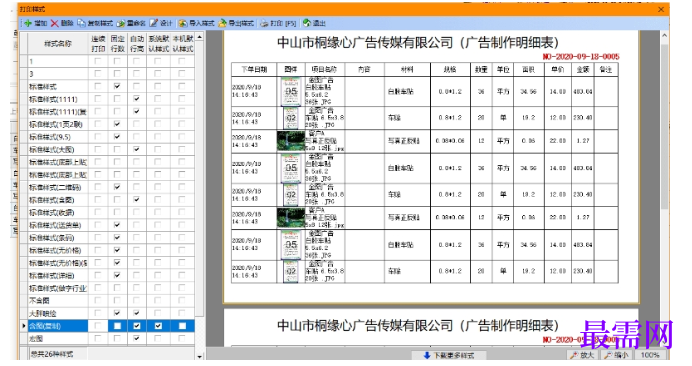Select the 标准样式(收据) style row
The height and width of the screenshot is (366, 692).
coord(58,212)
